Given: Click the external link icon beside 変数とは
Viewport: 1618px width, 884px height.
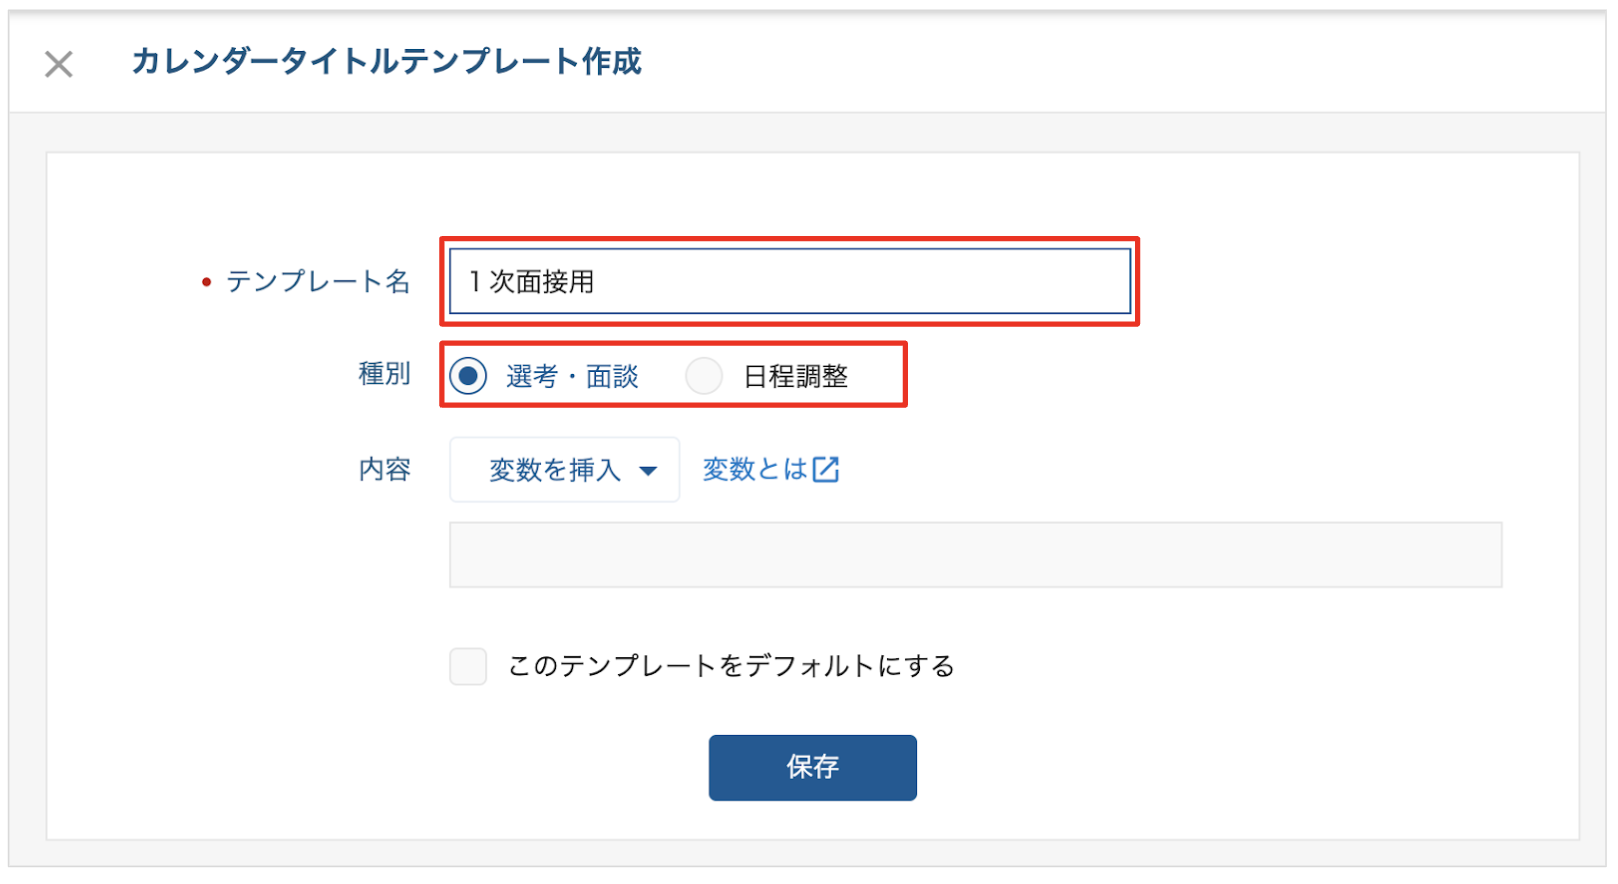Looking at the screenshot, I should click(x=826, y=469).
